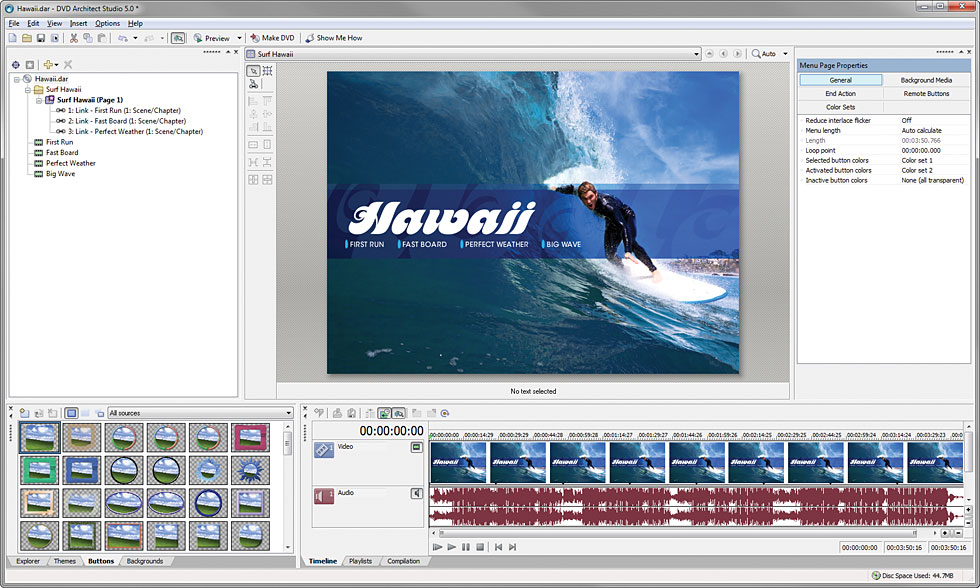Switch to the Backgrounds tab

point(144,561)
